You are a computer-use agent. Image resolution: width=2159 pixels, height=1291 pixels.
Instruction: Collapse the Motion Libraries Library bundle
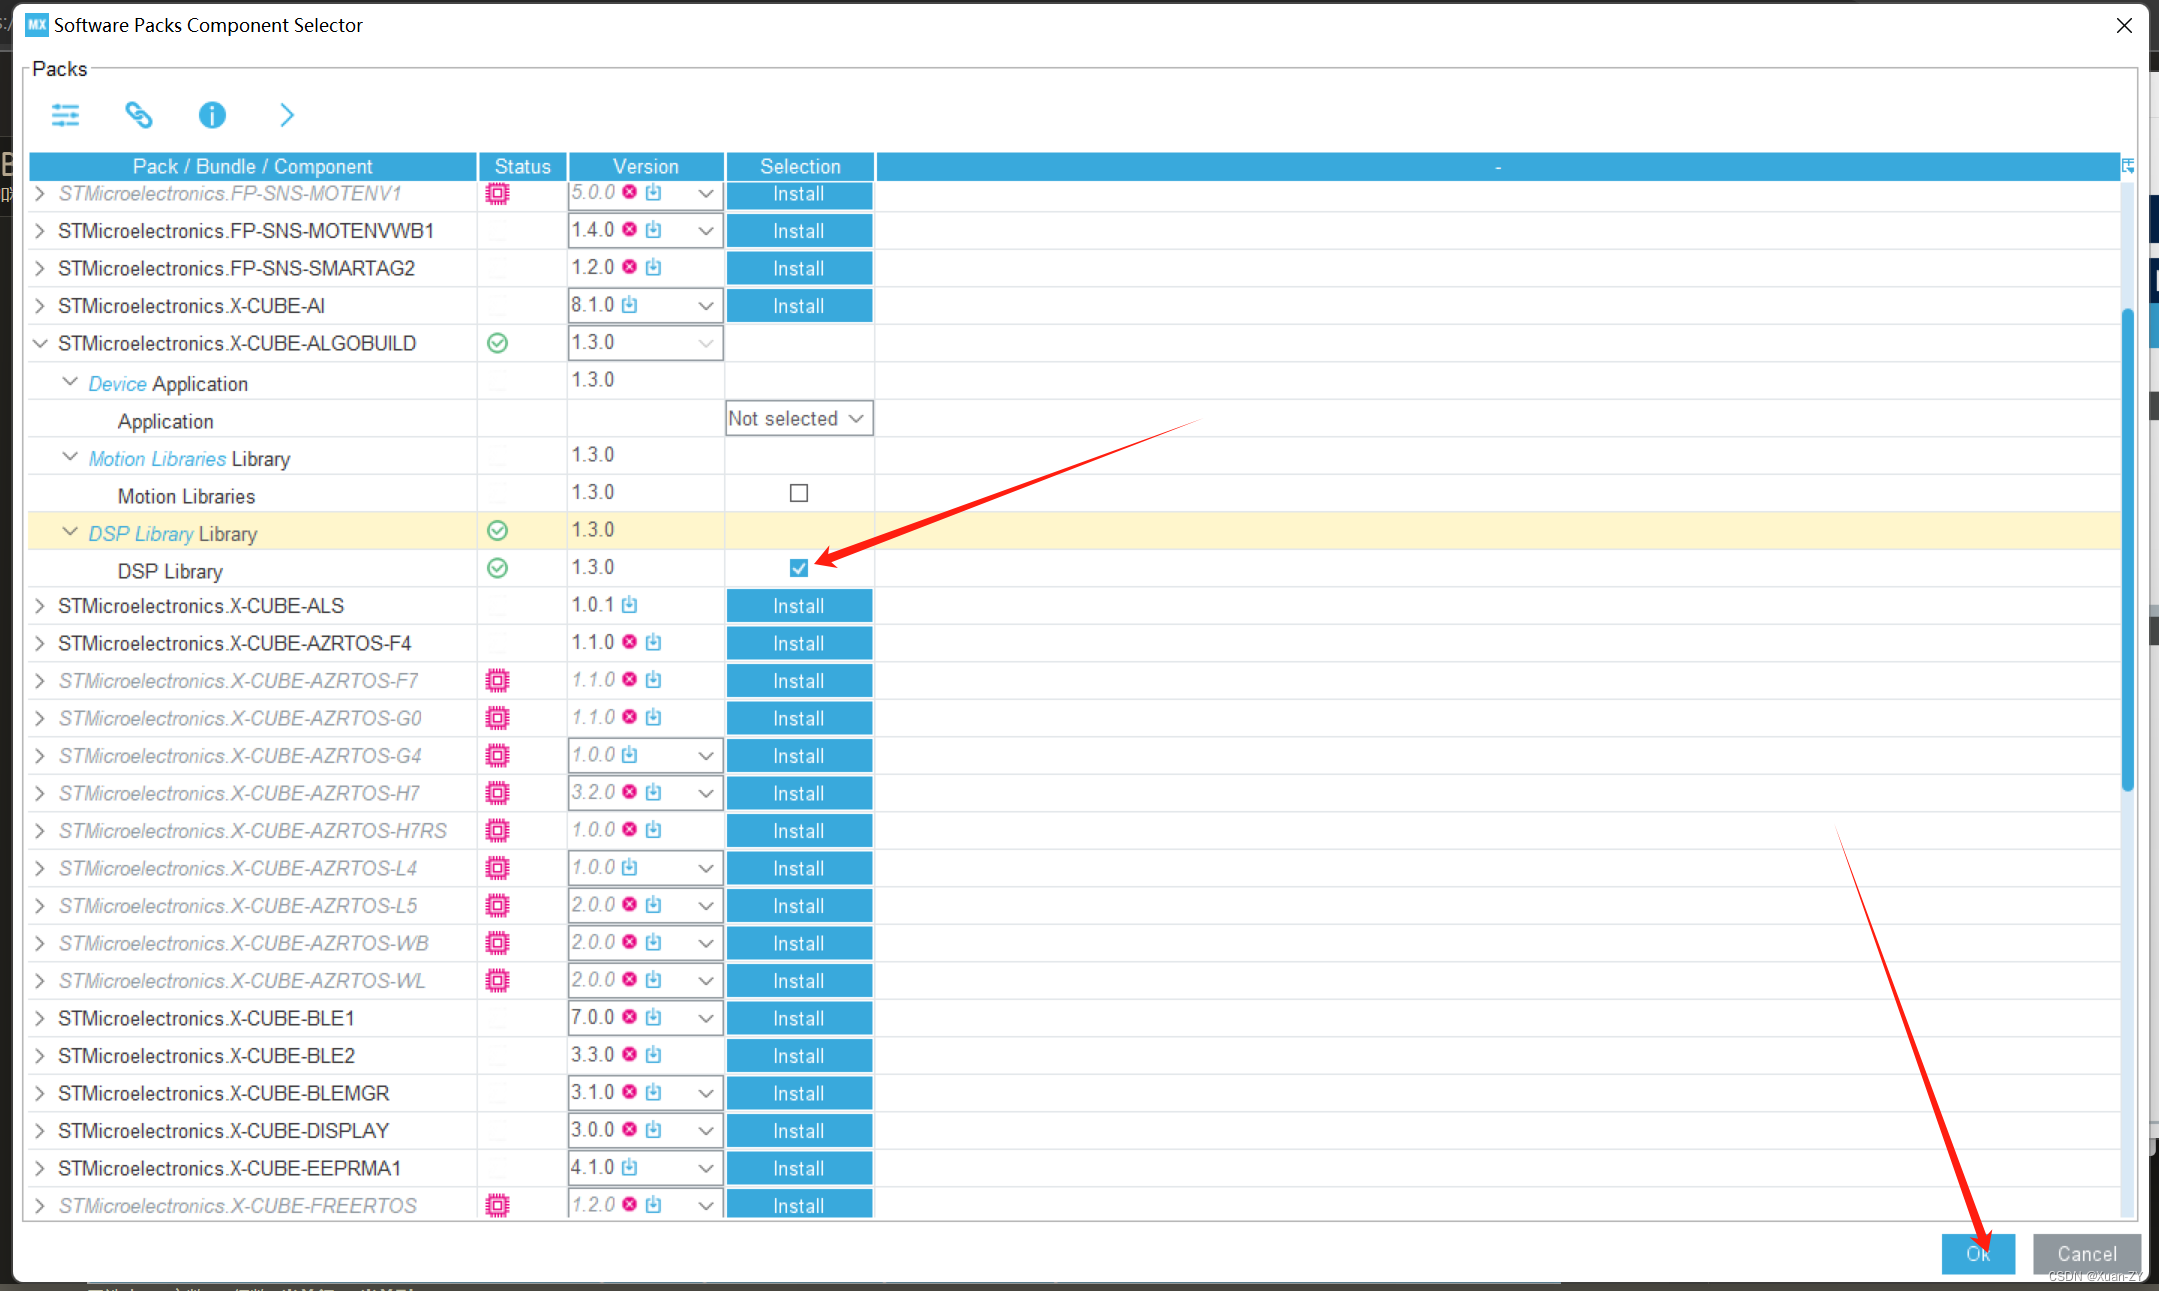[x=70, y=457]
